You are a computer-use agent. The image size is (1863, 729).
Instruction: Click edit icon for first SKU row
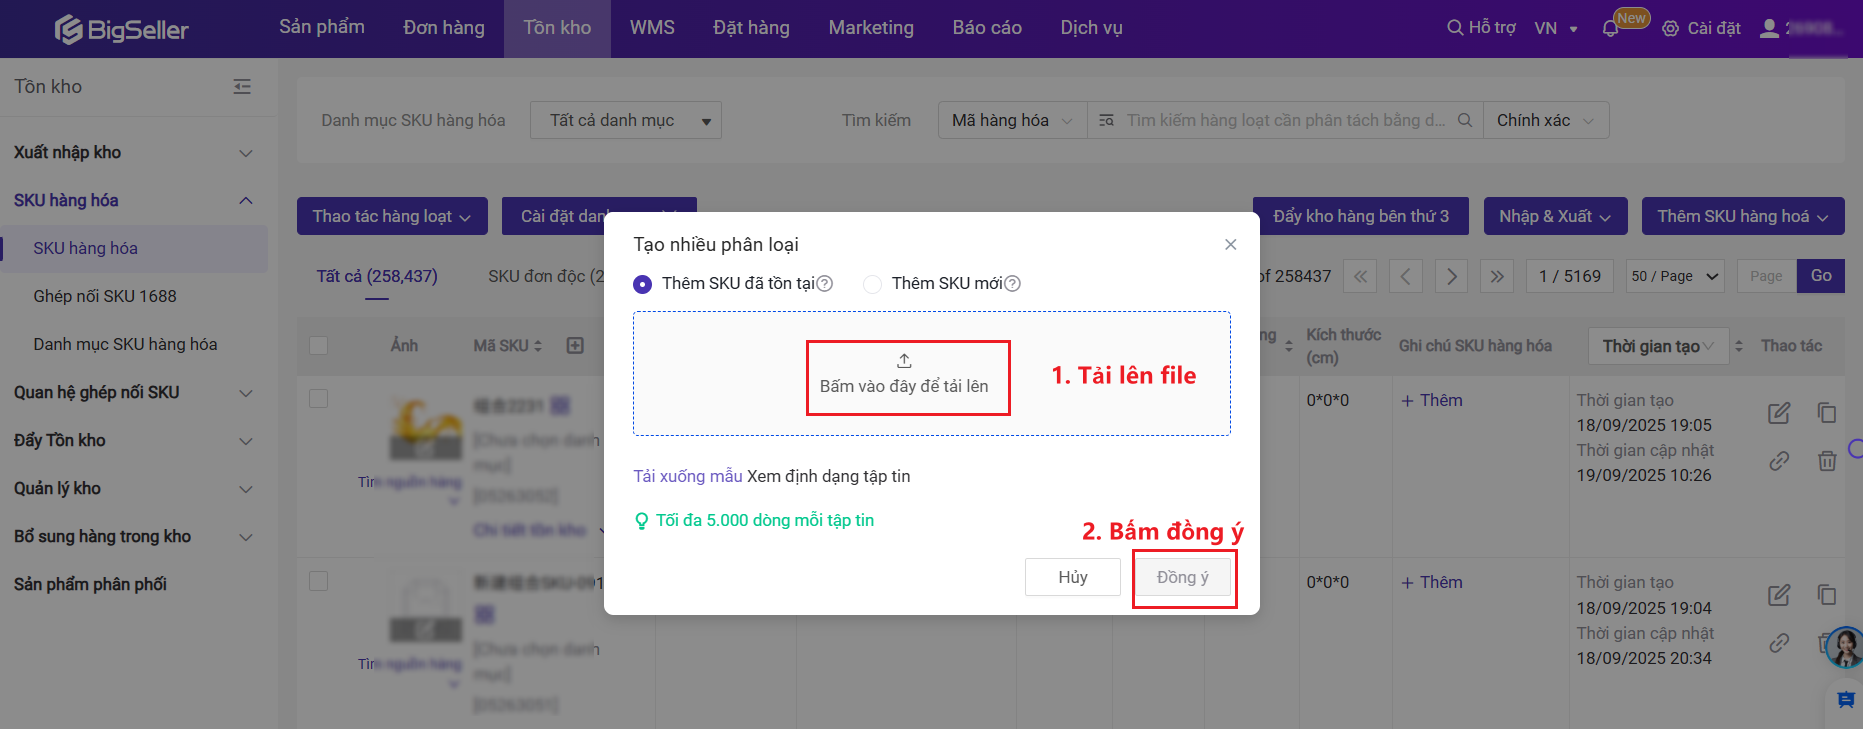[x=1779, y=413]
